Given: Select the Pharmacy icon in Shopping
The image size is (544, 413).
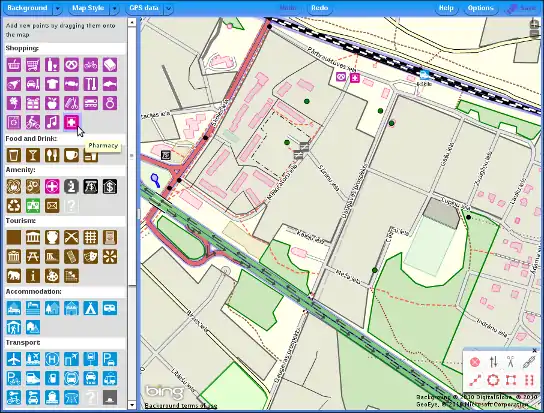Looking at the screenshot, I should (71, 122).
